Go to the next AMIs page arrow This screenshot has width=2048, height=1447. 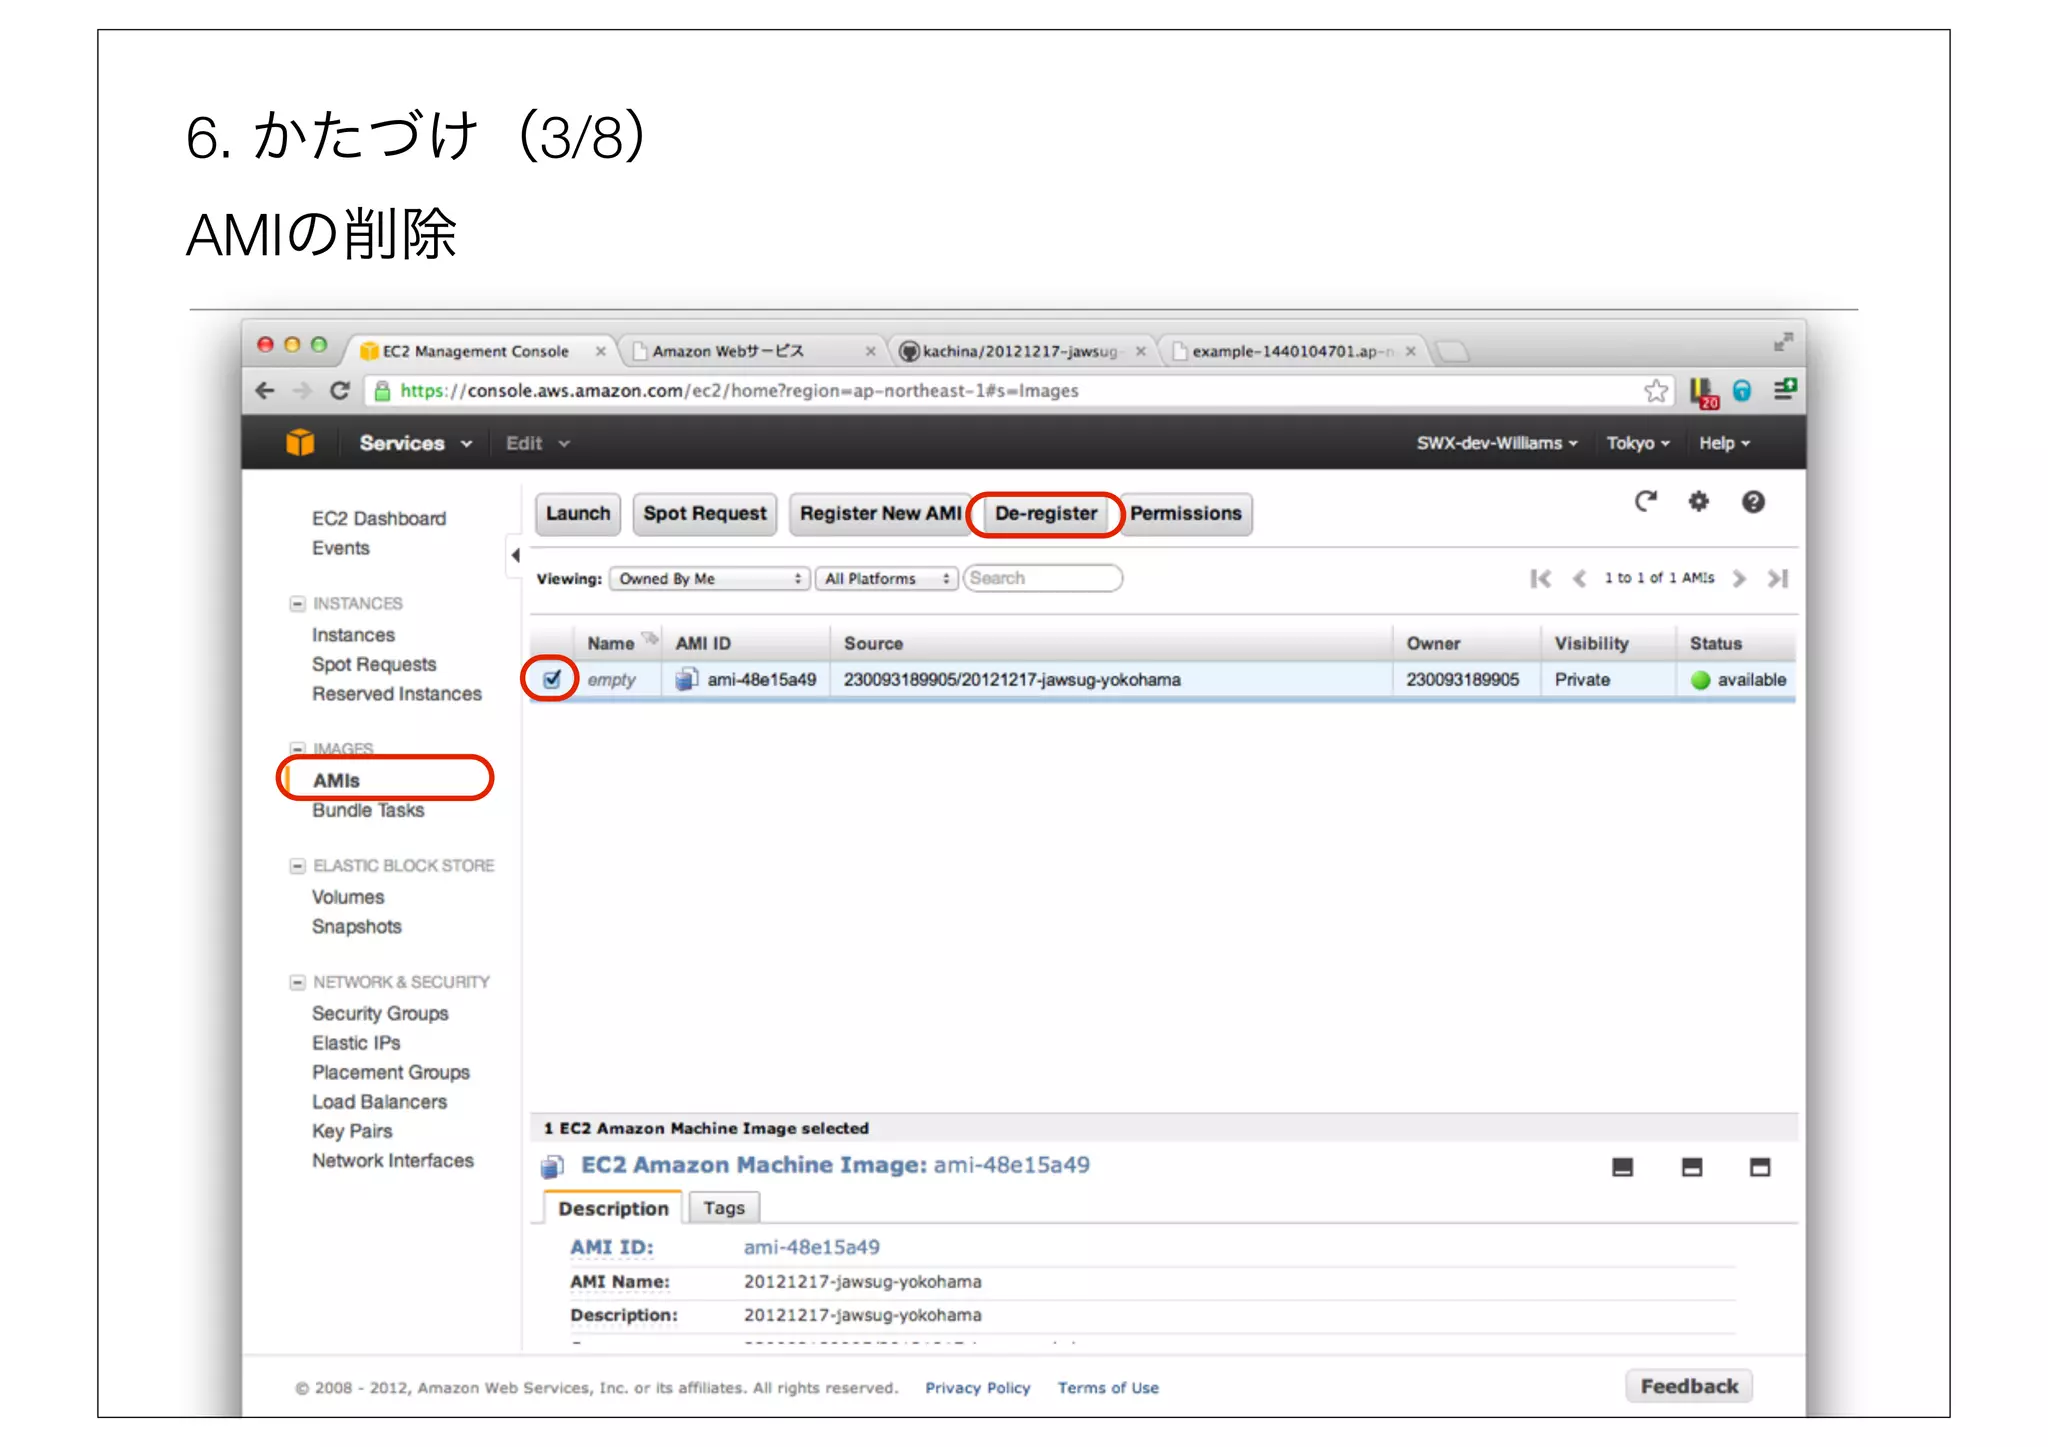pos(1739,578)
